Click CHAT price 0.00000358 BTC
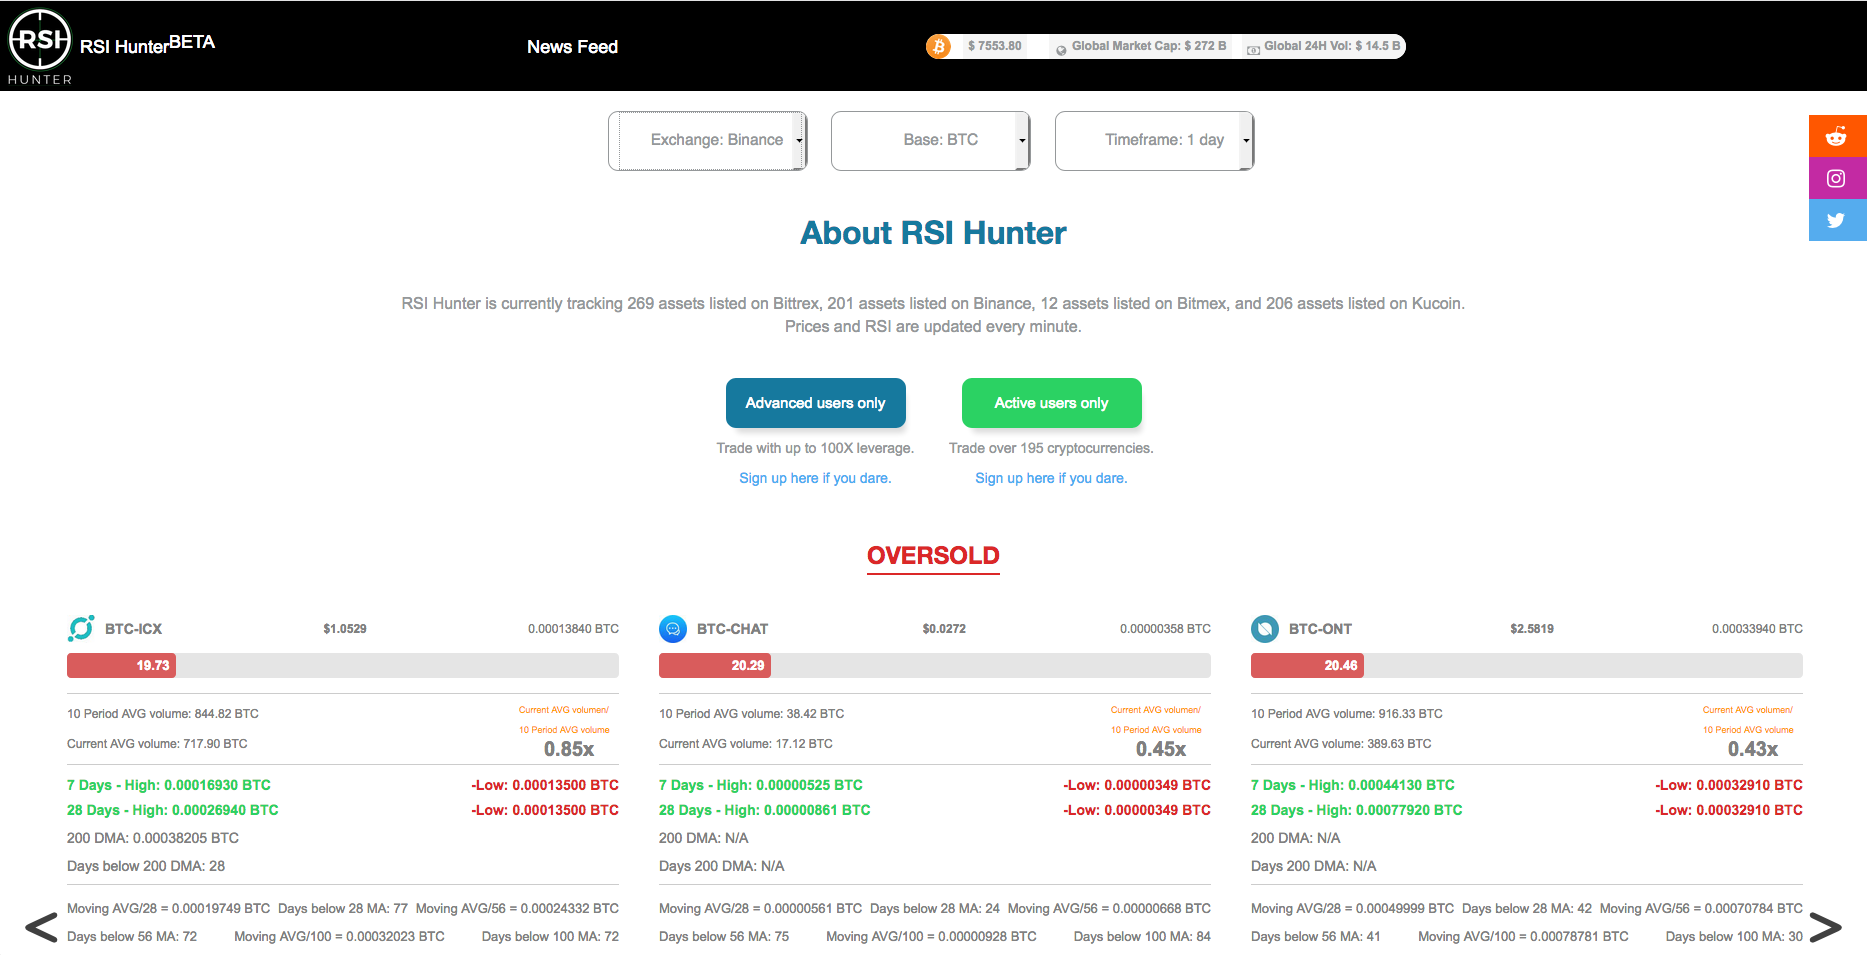 click(1165, 629)
